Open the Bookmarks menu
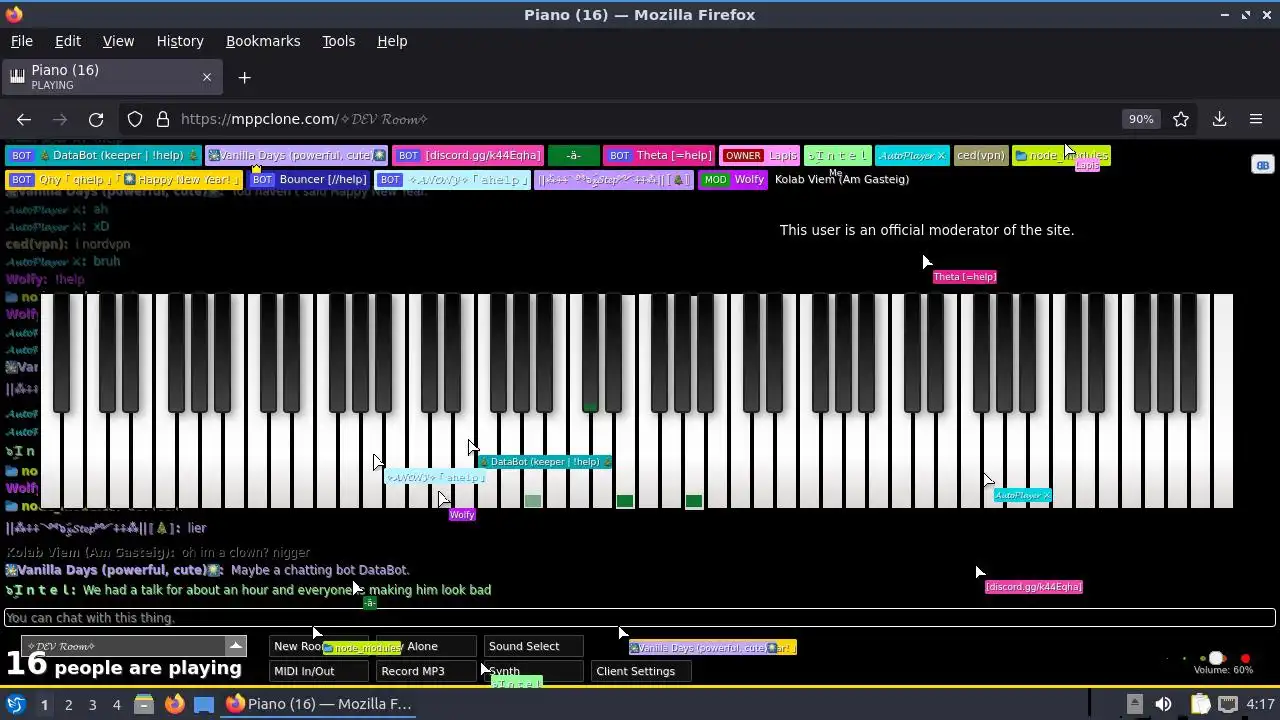Image resolution: width=1280 pixels, height=720 pixels. coord(263,41)
